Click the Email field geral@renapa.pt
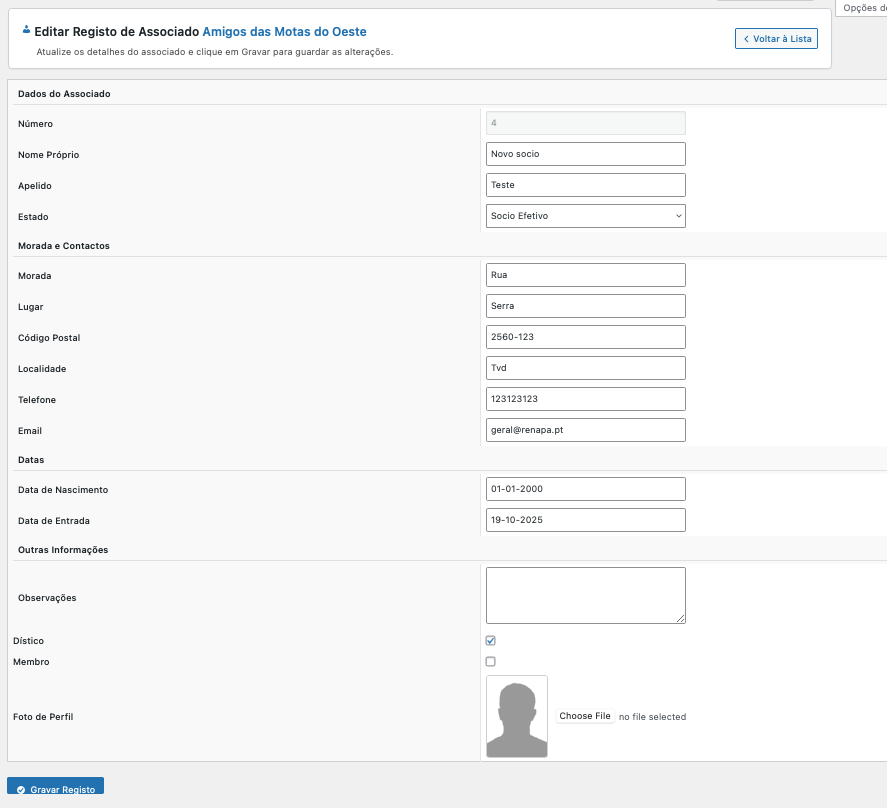The width and height of the screenshot is (887, 808). [x=585, y=430]
